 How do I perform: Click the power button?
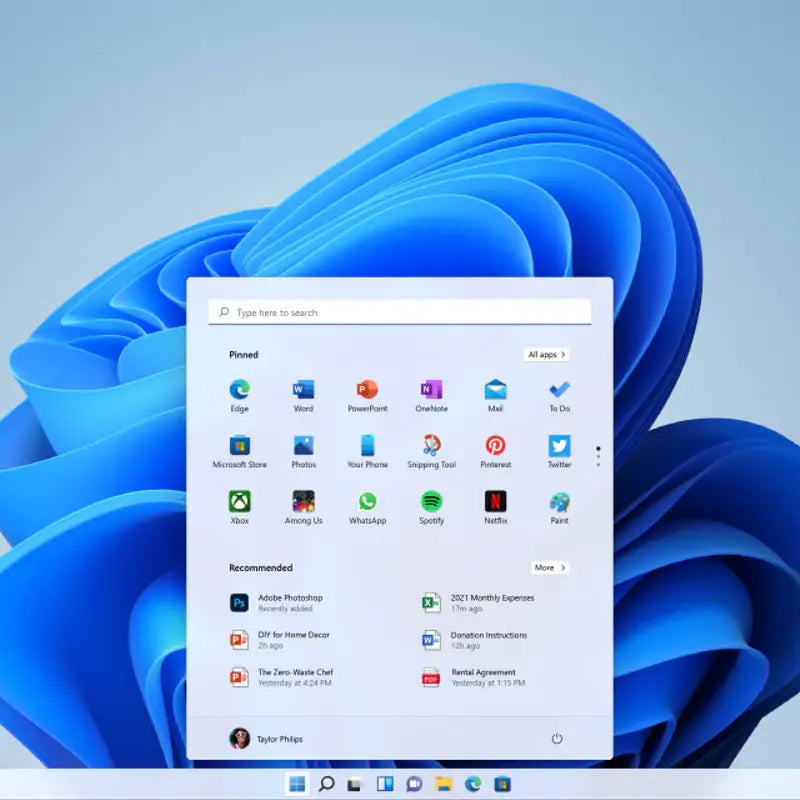coord(557,738)
